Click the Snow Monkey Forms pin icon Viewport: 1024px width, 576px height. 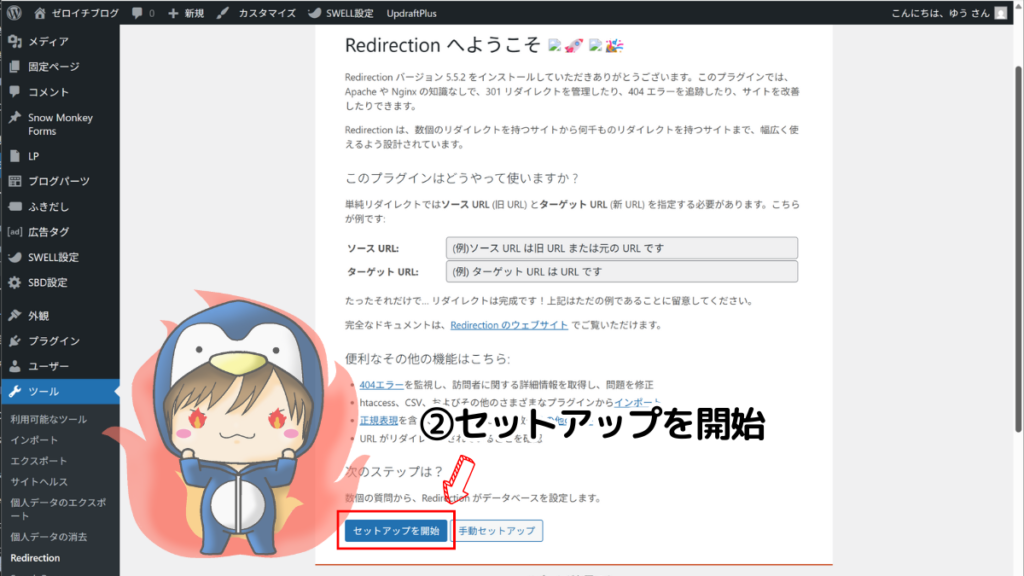coord(15,118)
